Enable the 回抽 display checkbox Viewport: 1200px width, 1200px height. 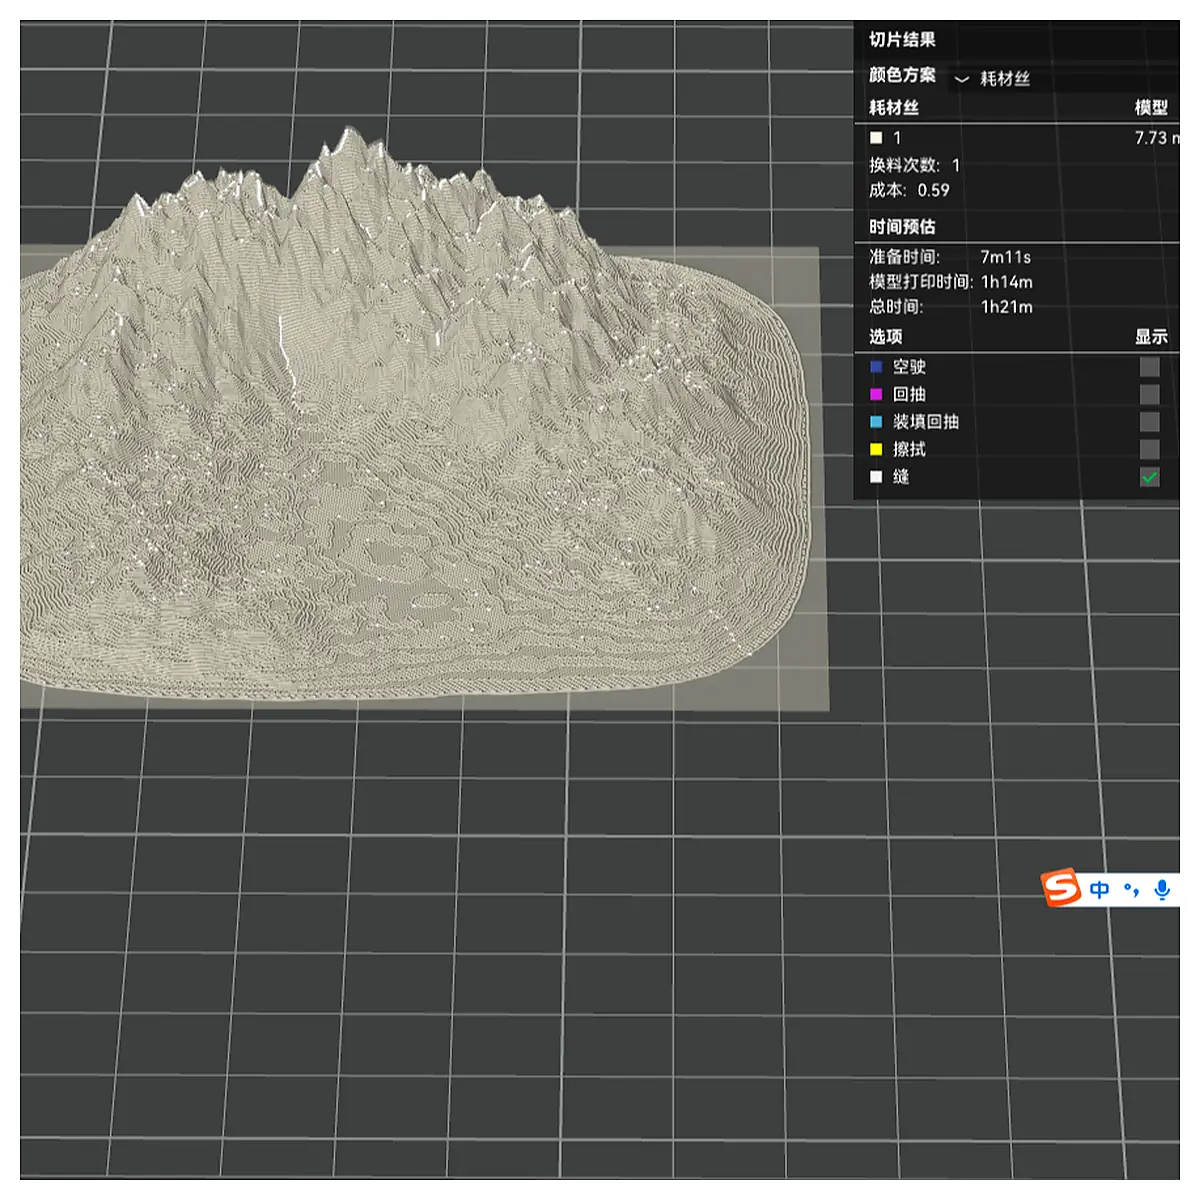(1150, 394)
